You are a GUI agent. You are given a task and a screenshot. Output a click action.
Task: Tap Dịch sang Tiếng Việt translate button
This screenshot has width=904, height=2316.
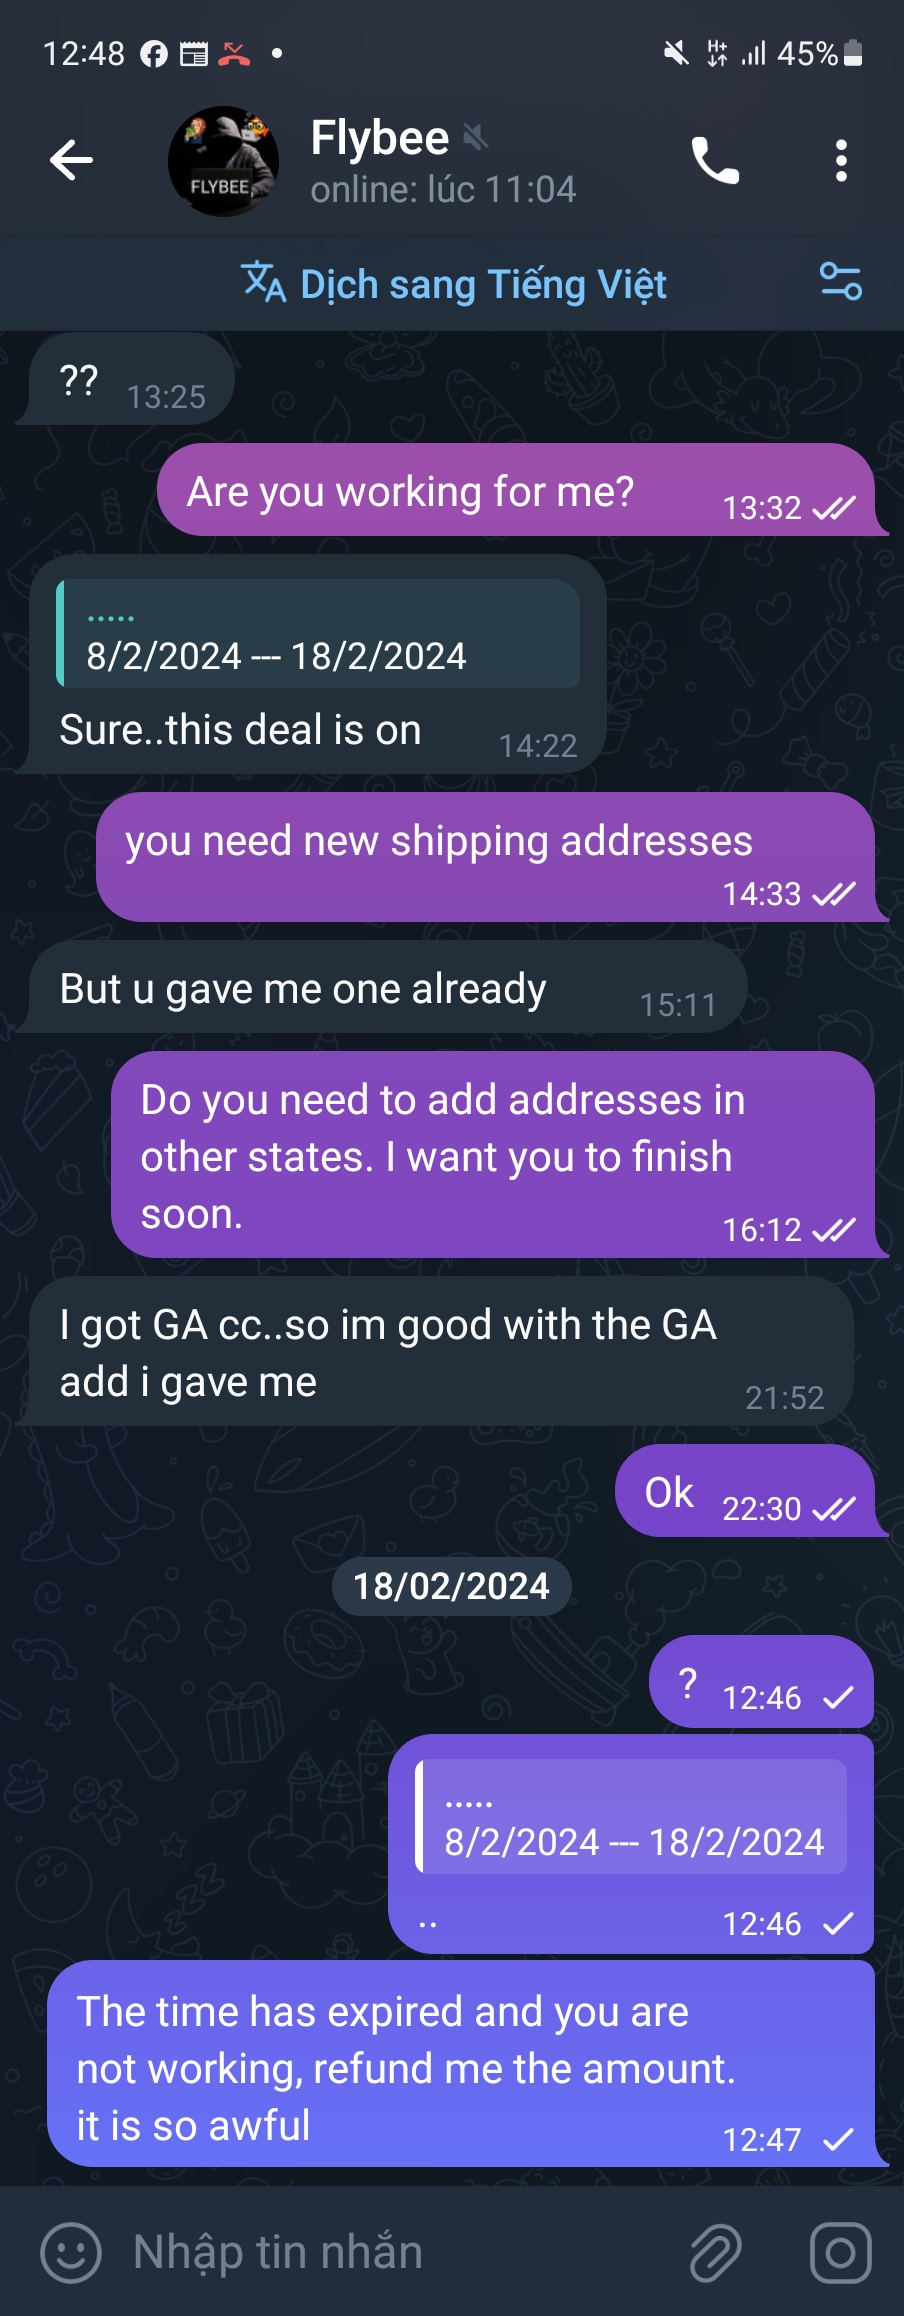click(x=483, y=284)
